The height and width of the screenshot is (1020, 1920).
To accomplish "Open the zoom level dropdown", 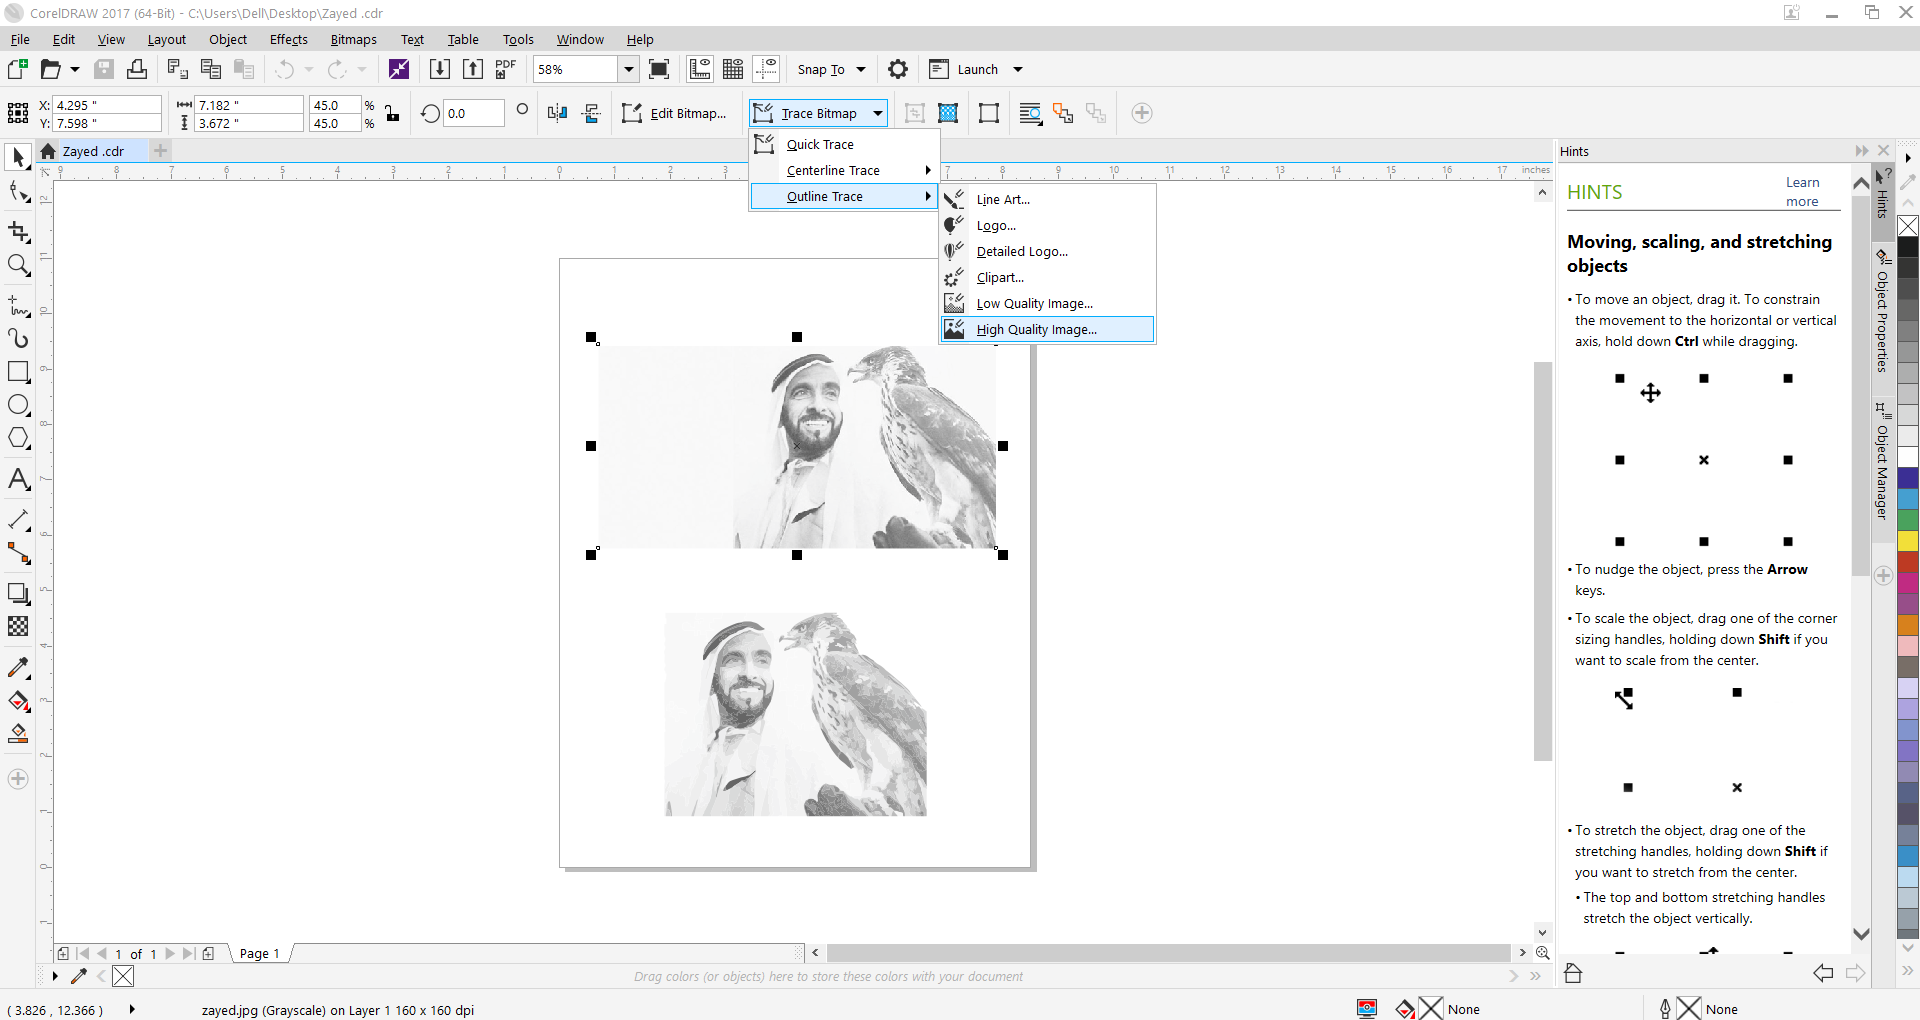I will [x=629, y=69].
